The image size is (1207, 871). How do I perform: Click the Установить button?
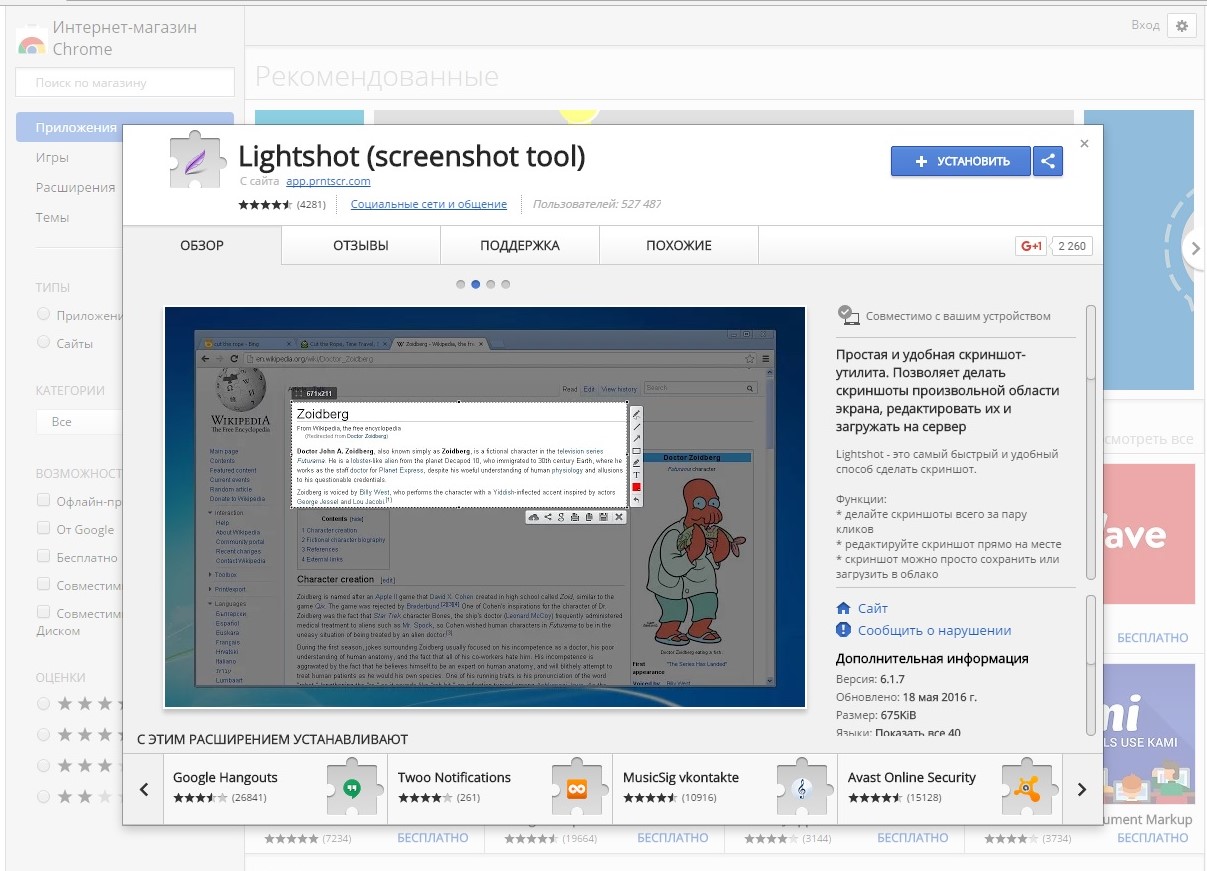pyautogui.click(x=961, y=161)
